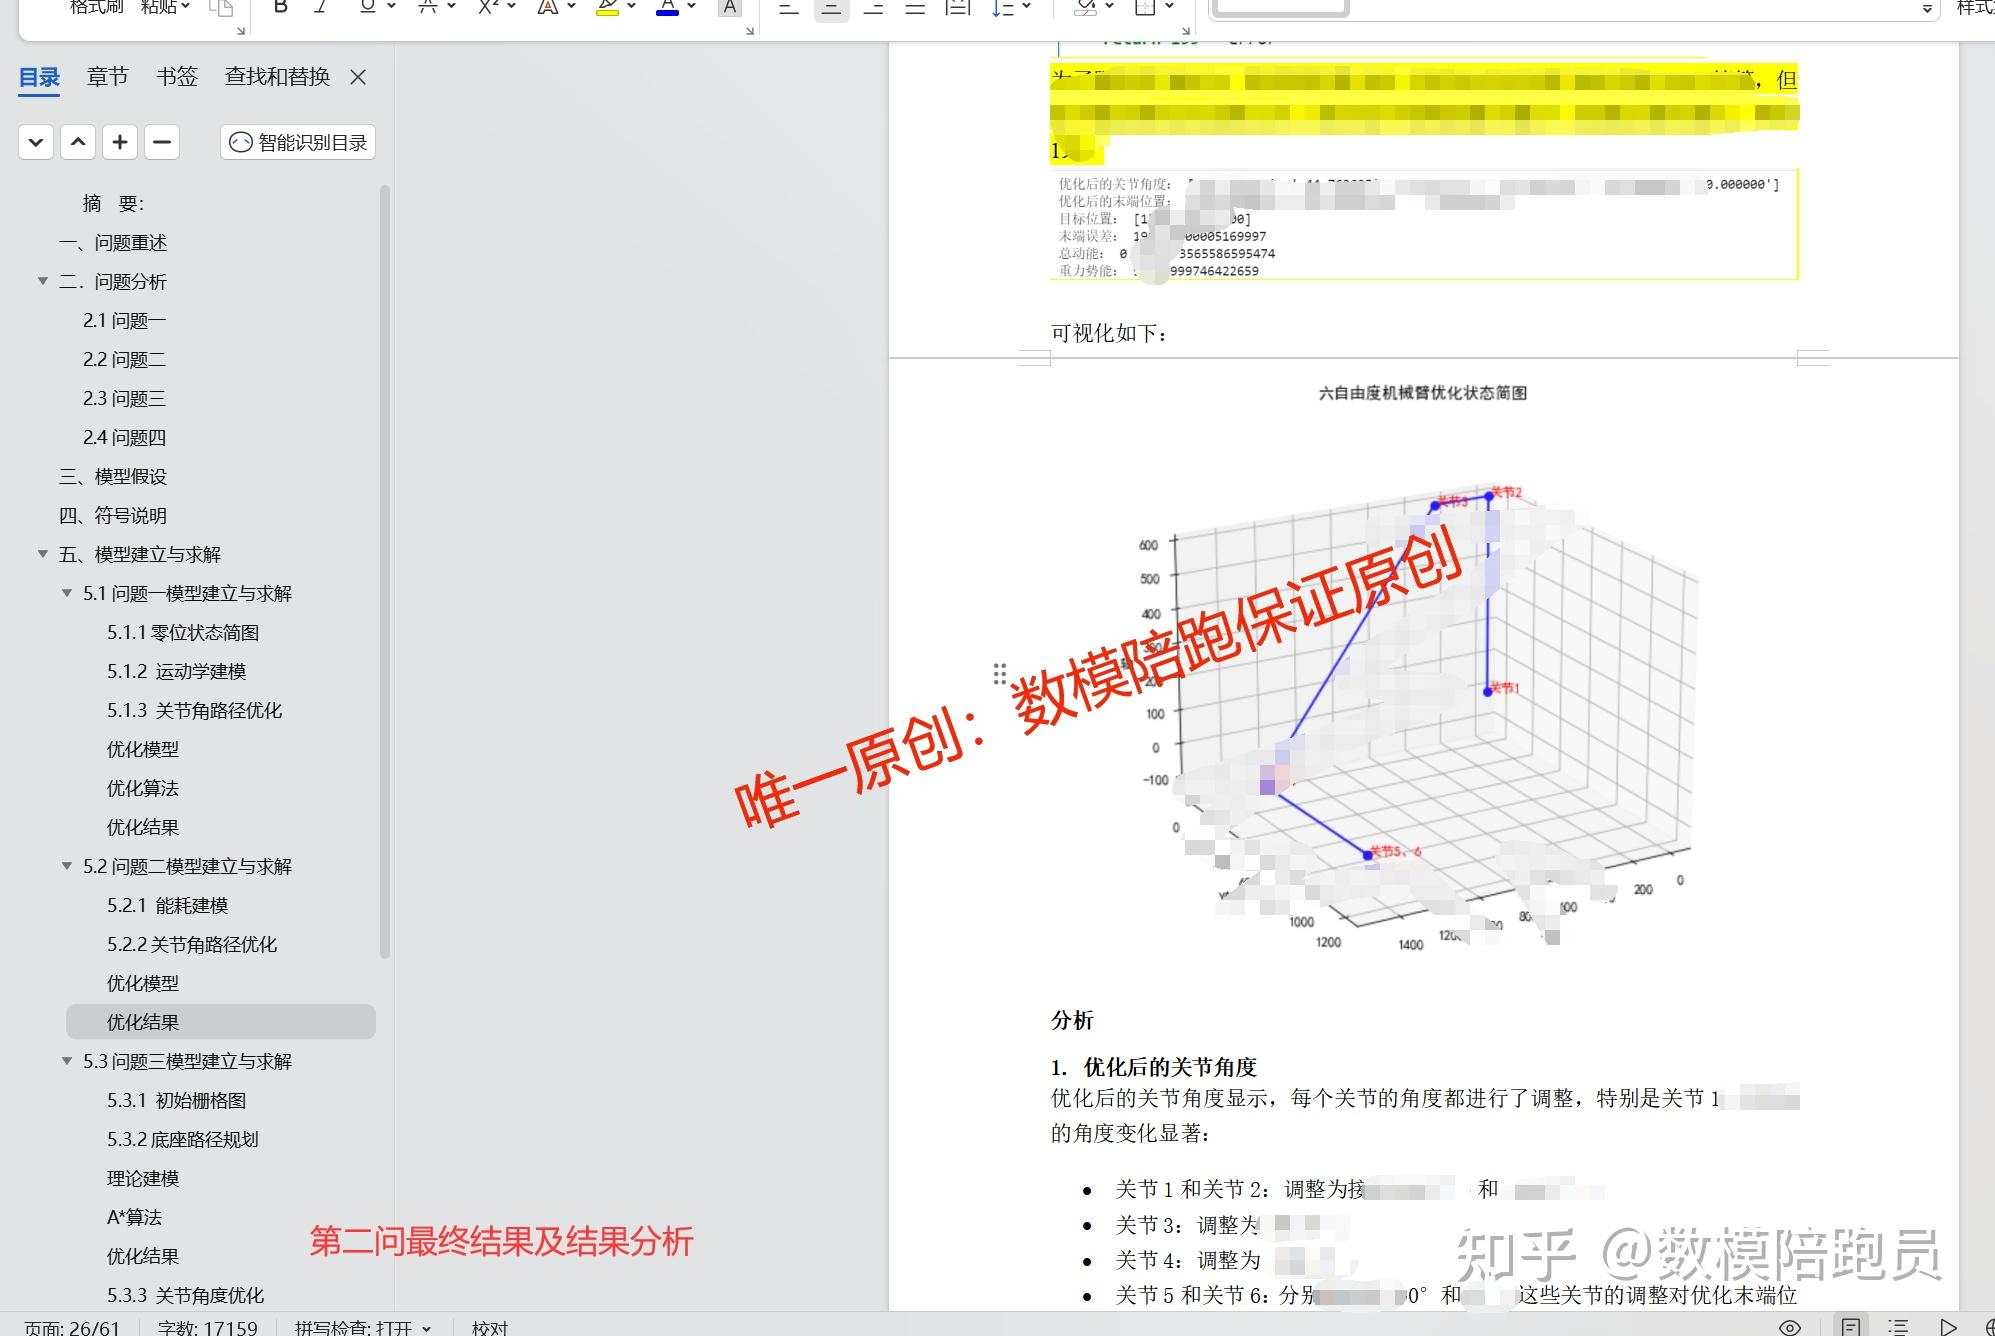Image resolution: width=1995 pixels, height=1336 pixels.
Task: Open clipboard dialog launcher arrow
Action: pyautogui.click(x=241, y=31)
